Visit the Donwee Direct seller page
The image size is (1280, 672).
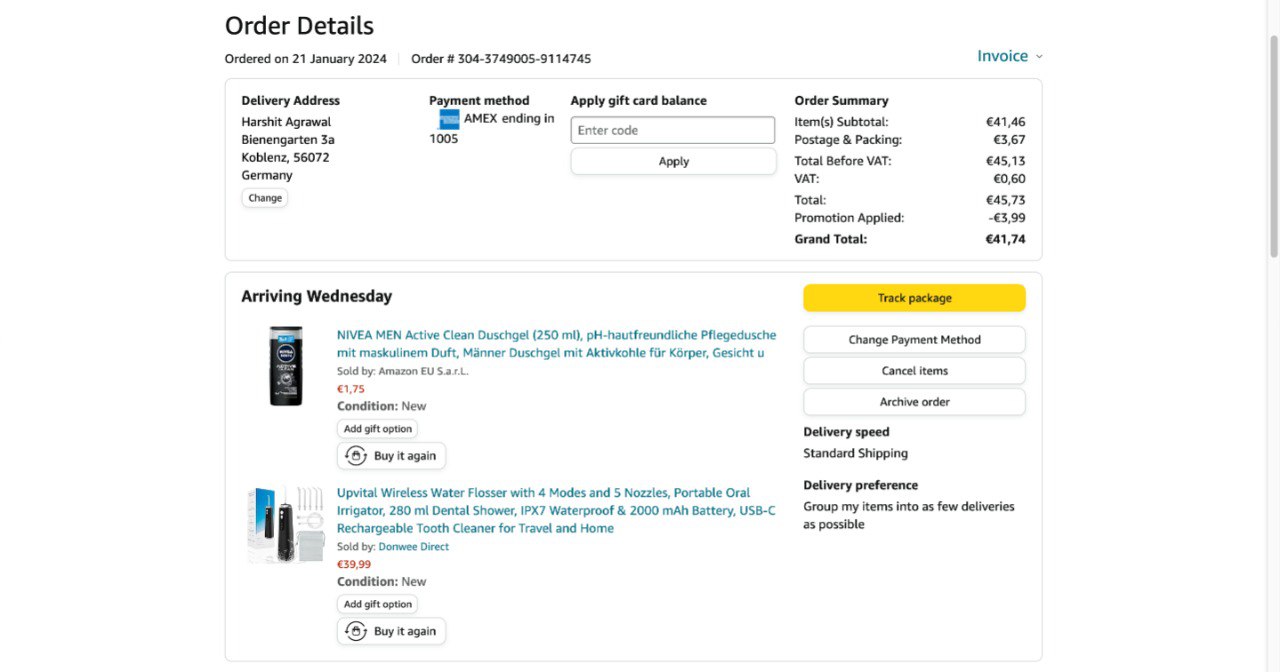(x=413, y=547)
